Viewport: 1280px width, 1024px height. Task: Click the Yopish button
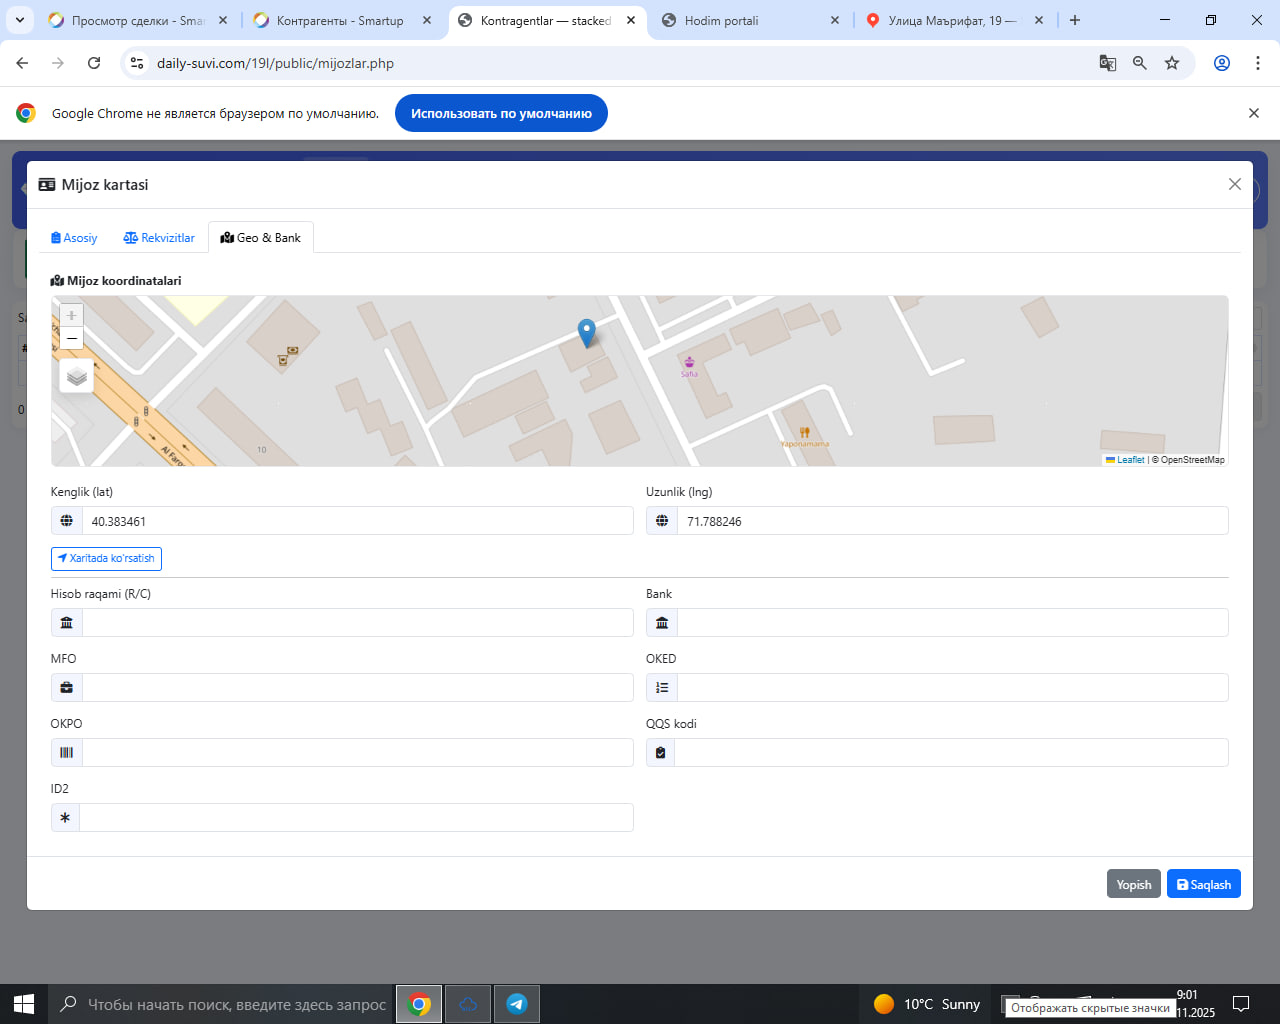coord(1133,884)
